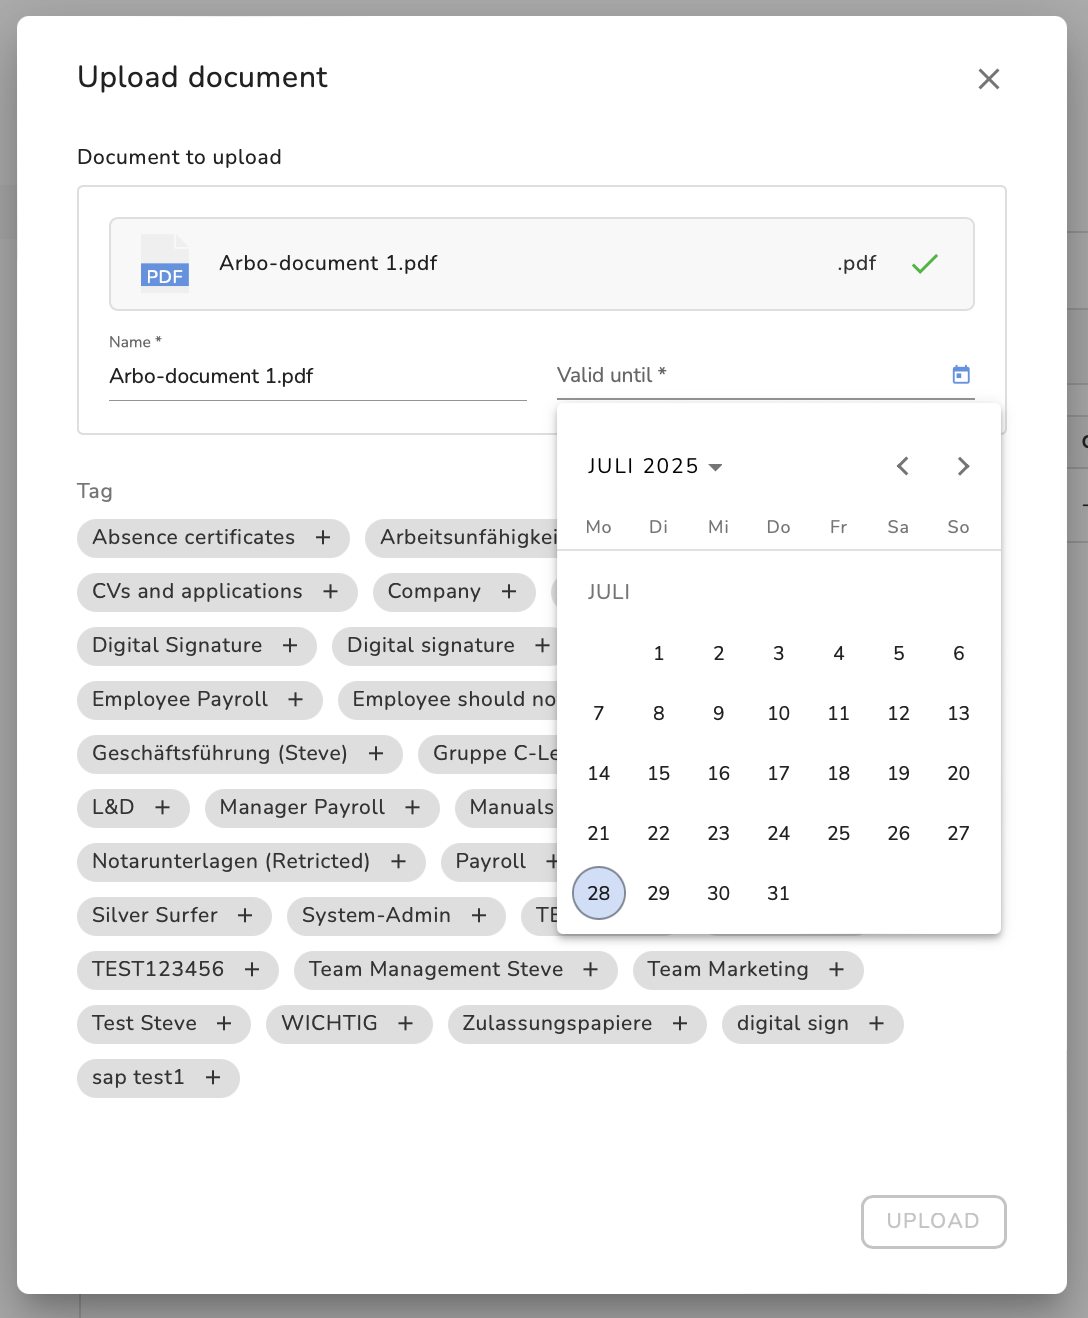The width and height of the screenshot is (1088, 1318).
Task: Go to previous month in calendar
Action: [903, 466]
